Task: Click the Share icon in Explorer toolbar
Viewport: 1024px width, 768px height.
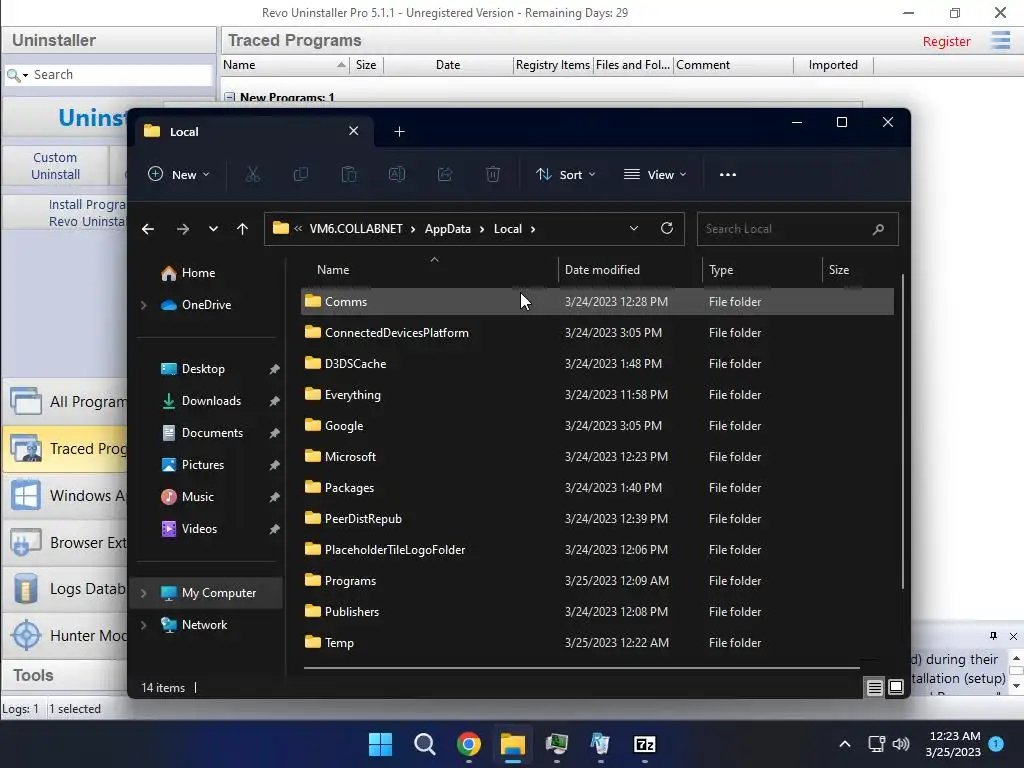Action: 445,174
